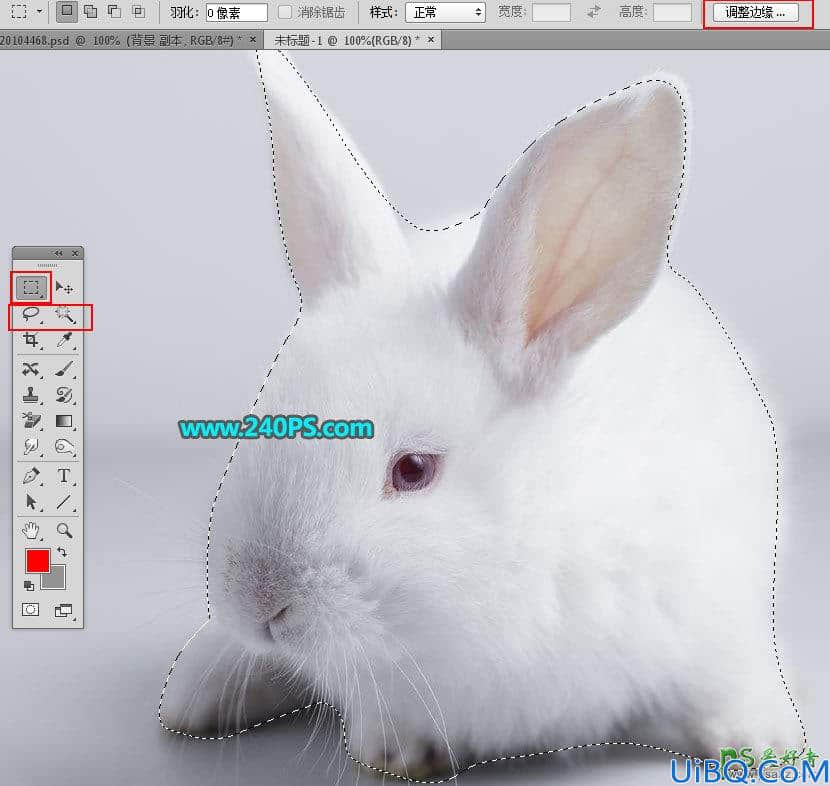Open marquee tool preset picker dropdown arrow
The width and height of the screenshot is (830, 786).
pos(40,11)
